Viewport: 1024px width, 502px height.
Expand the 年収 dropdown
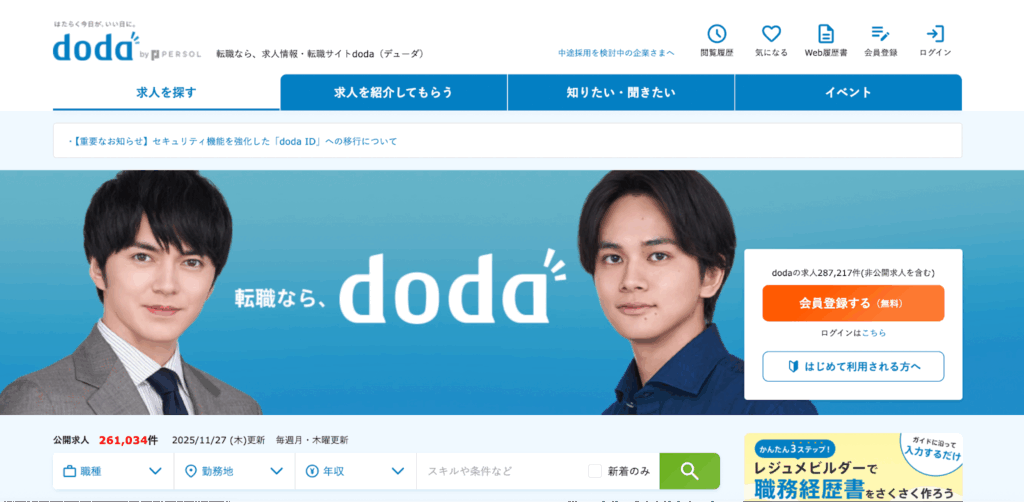pyautogui.click(x=356, y=471)
